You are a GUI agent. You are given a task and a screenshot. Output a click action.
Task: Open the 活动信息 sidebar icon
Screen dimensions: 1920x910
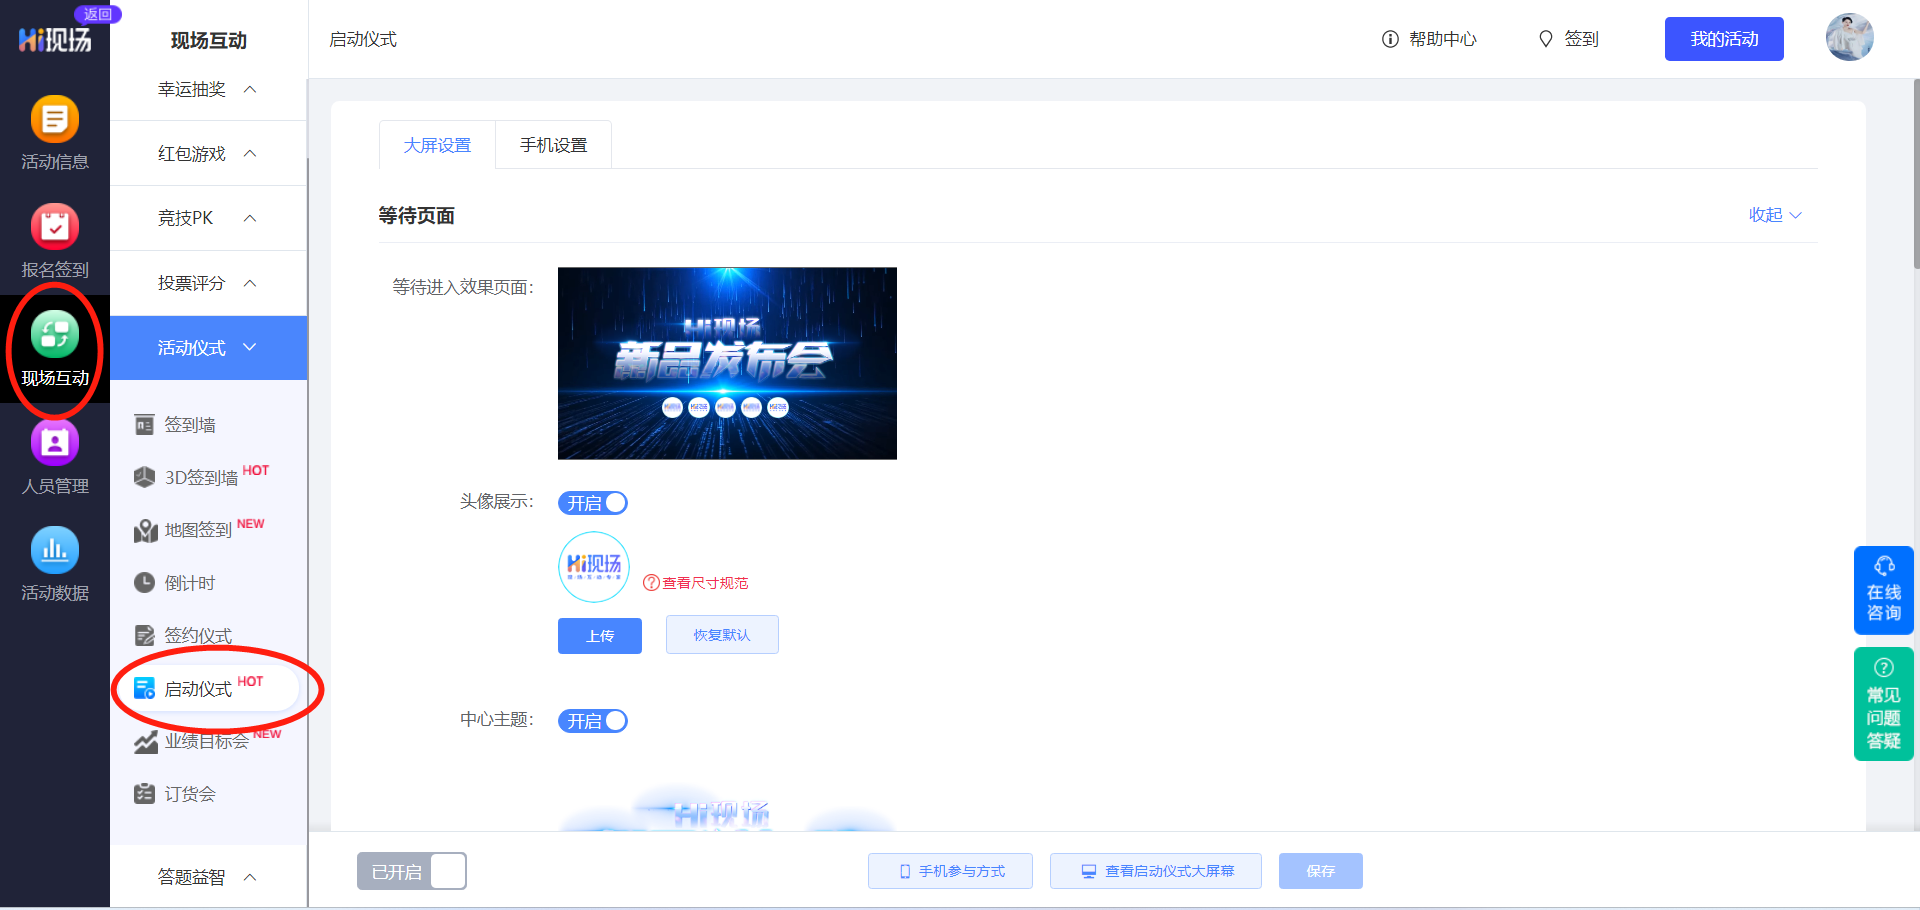pyautogui.click(x=55, y=133)
